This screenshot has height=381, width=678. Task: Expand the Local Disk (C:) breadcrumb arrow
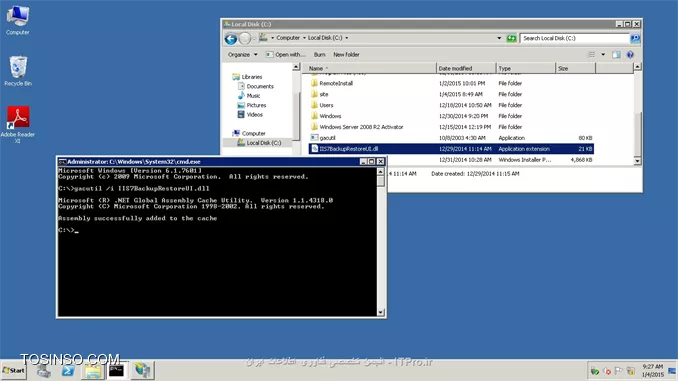(347, 38)
